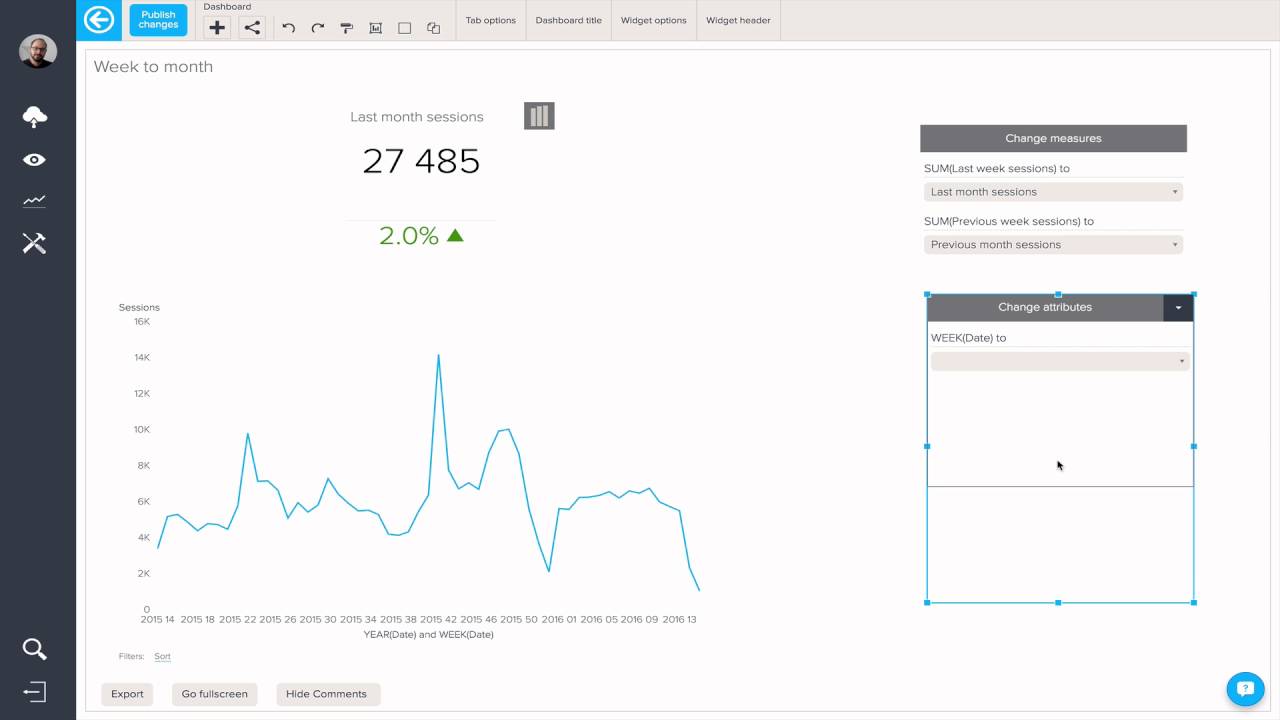Publish the dashboard changes
This screenshot has width=1280, height=720.
pos(158,20)
